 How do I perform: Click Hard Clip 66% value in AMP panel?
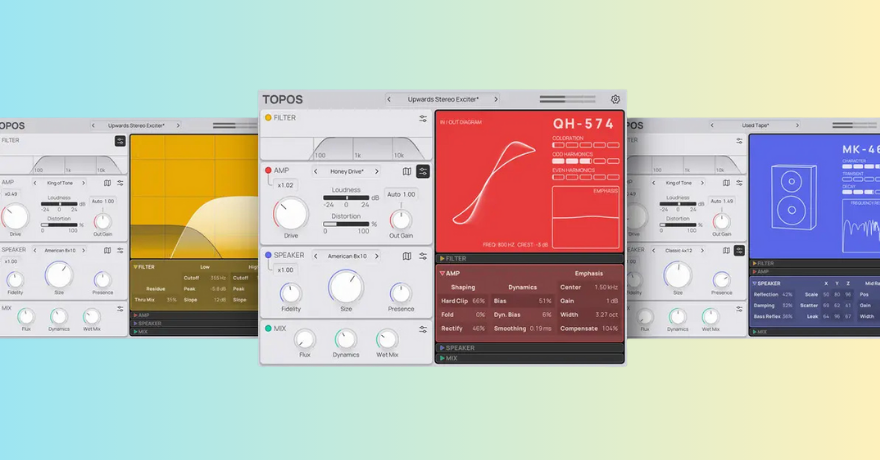[479, 301]
